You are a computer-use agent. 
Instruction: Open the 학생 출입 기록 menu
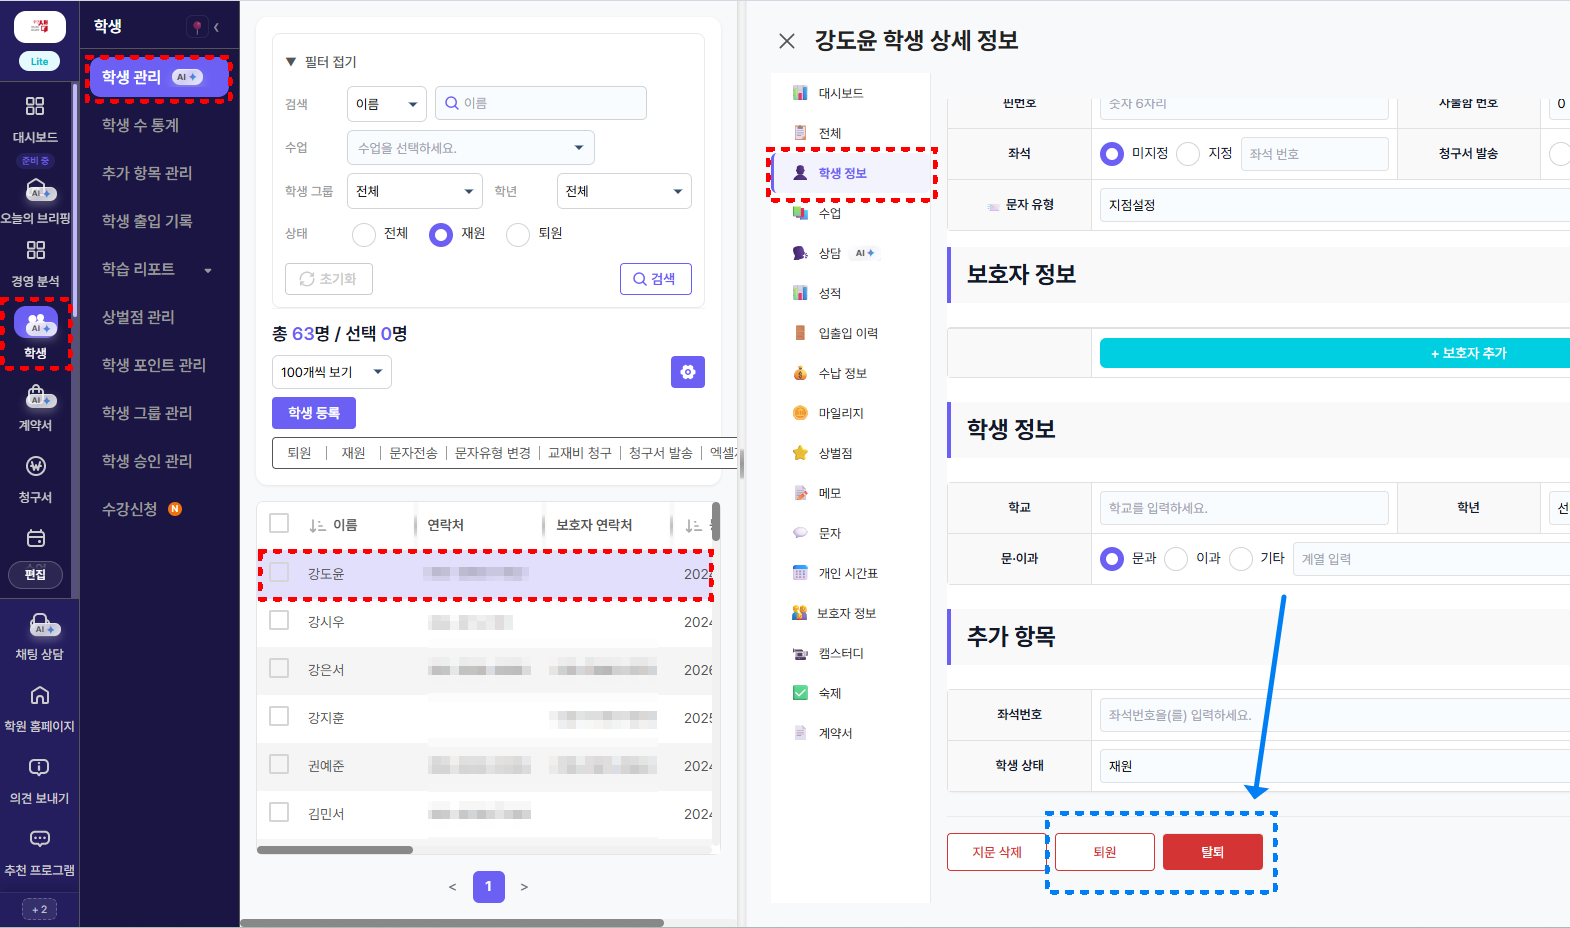pyautogui.click(x=147, y=221)
